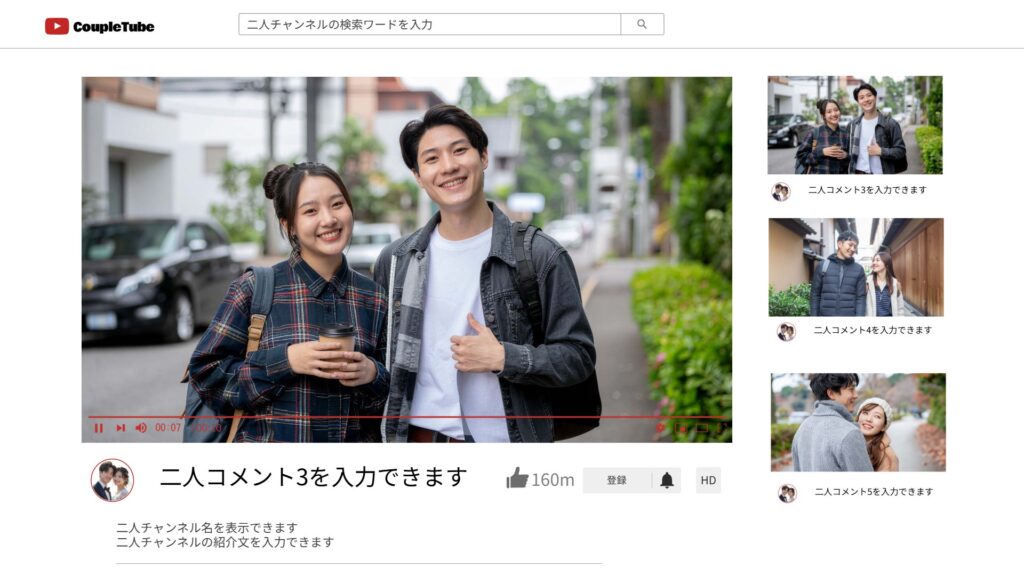Mute the video volume speaker icon
Image resolution: width=1024 pixels, height=576 pixels.
click(141, 428)
